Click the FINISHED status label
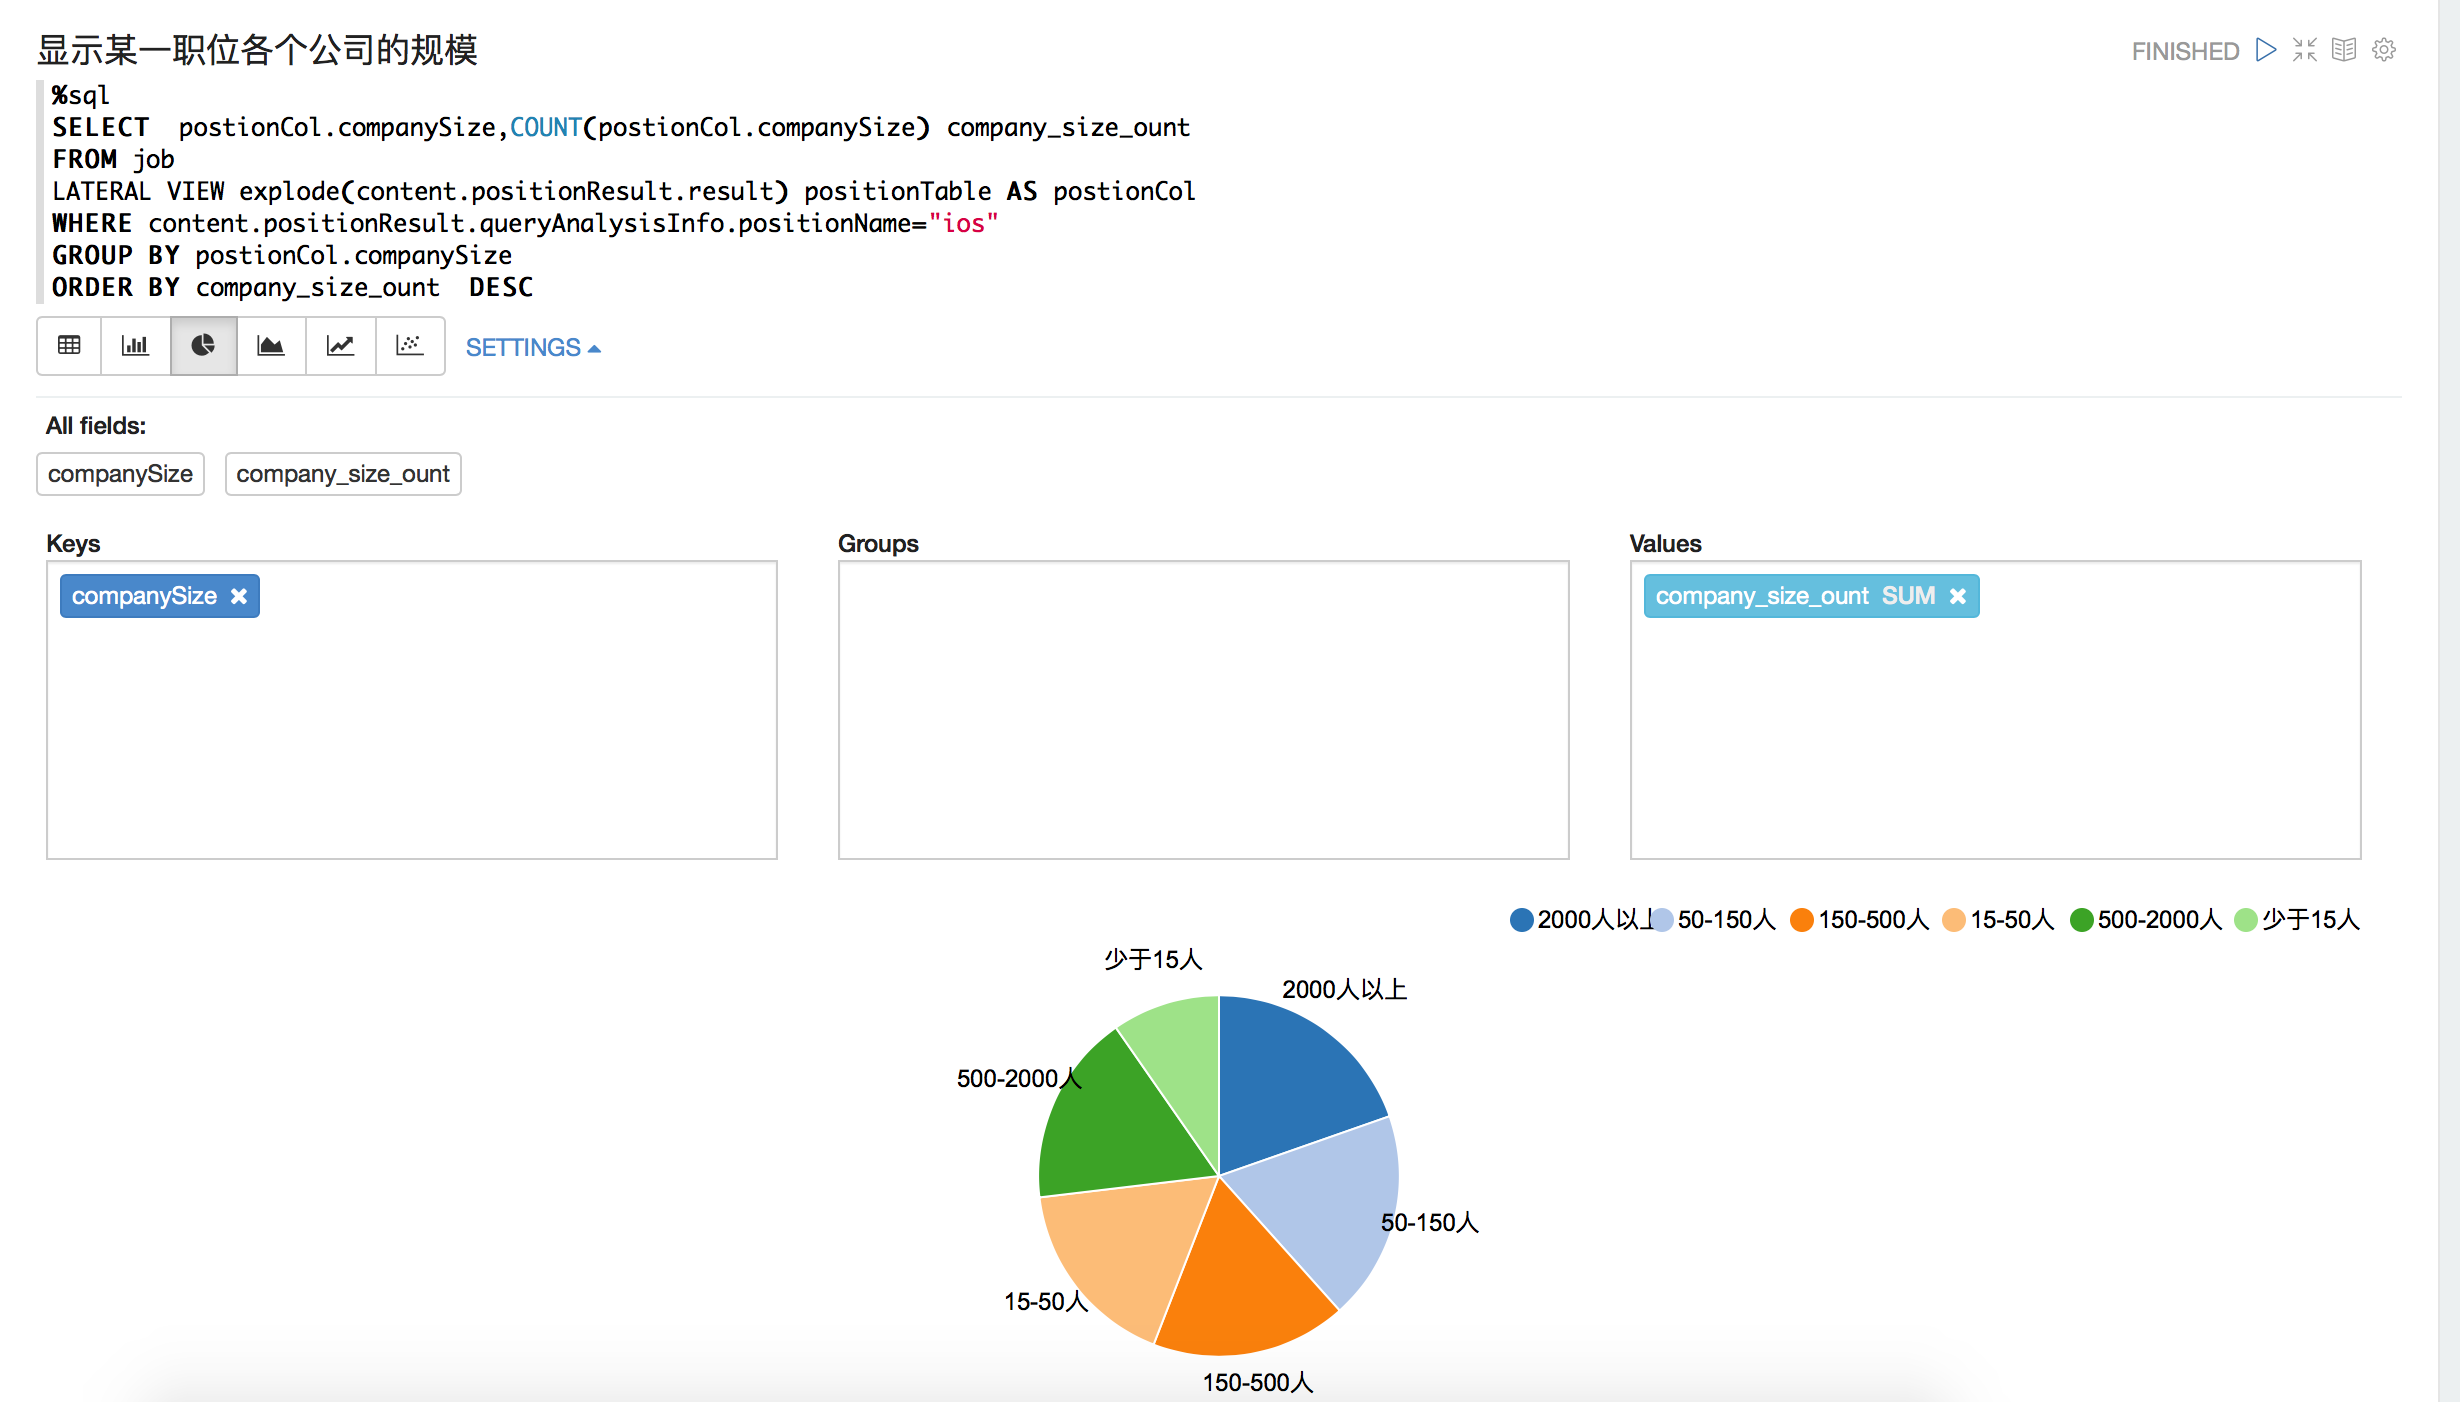Image resolution: width=2460 pixels, height=1402 pixels. (2185, 51)
